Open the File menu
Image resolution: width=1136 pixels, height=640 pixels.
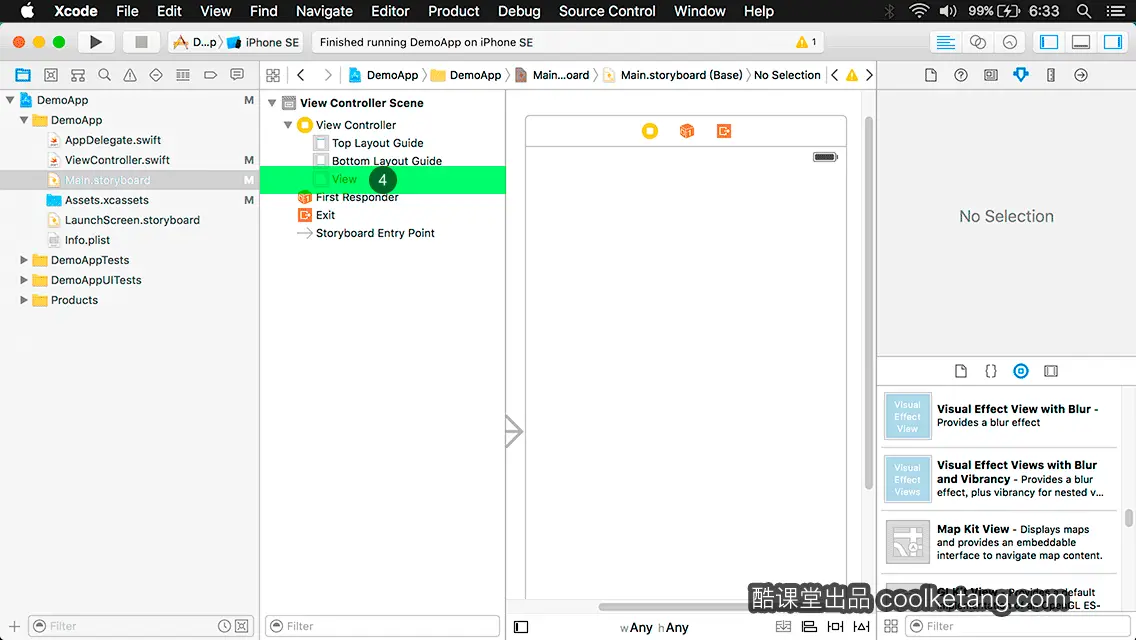127,11
